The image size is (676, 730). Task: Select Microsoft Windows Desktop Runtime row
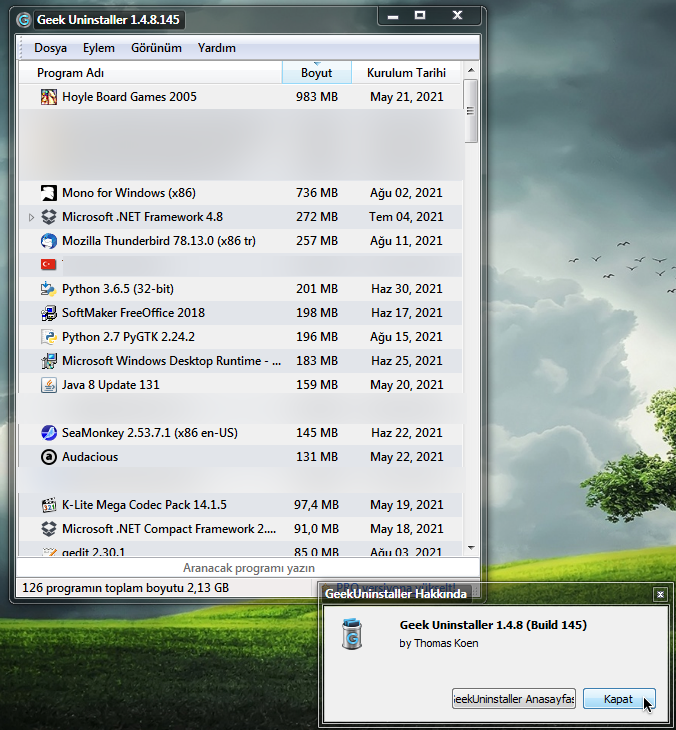tap(240, 361)
